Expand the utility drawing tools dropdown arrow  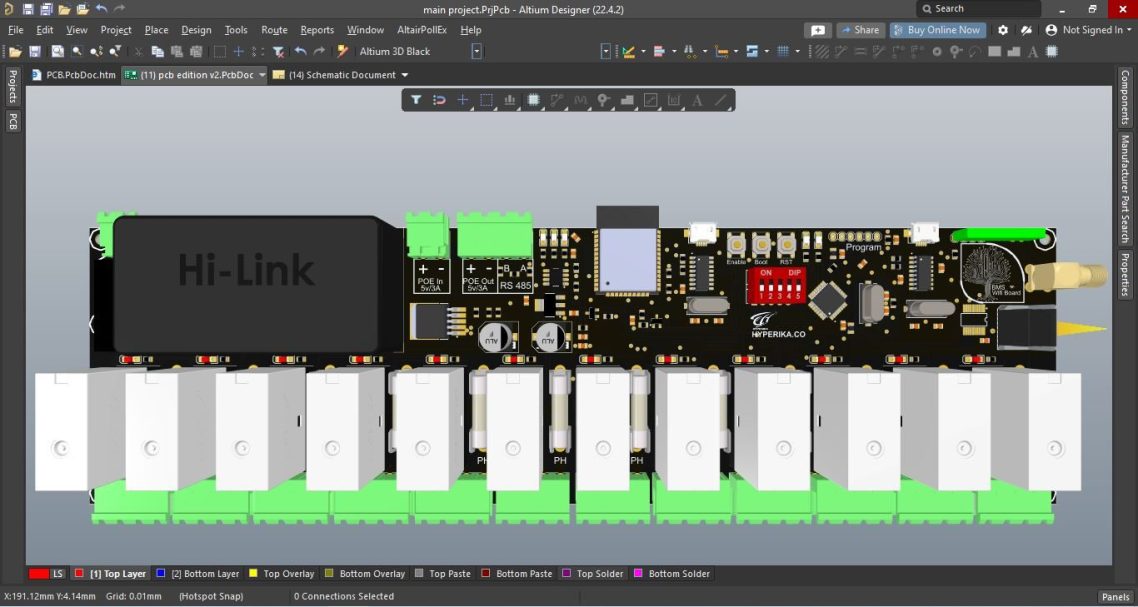click(643, 52)
